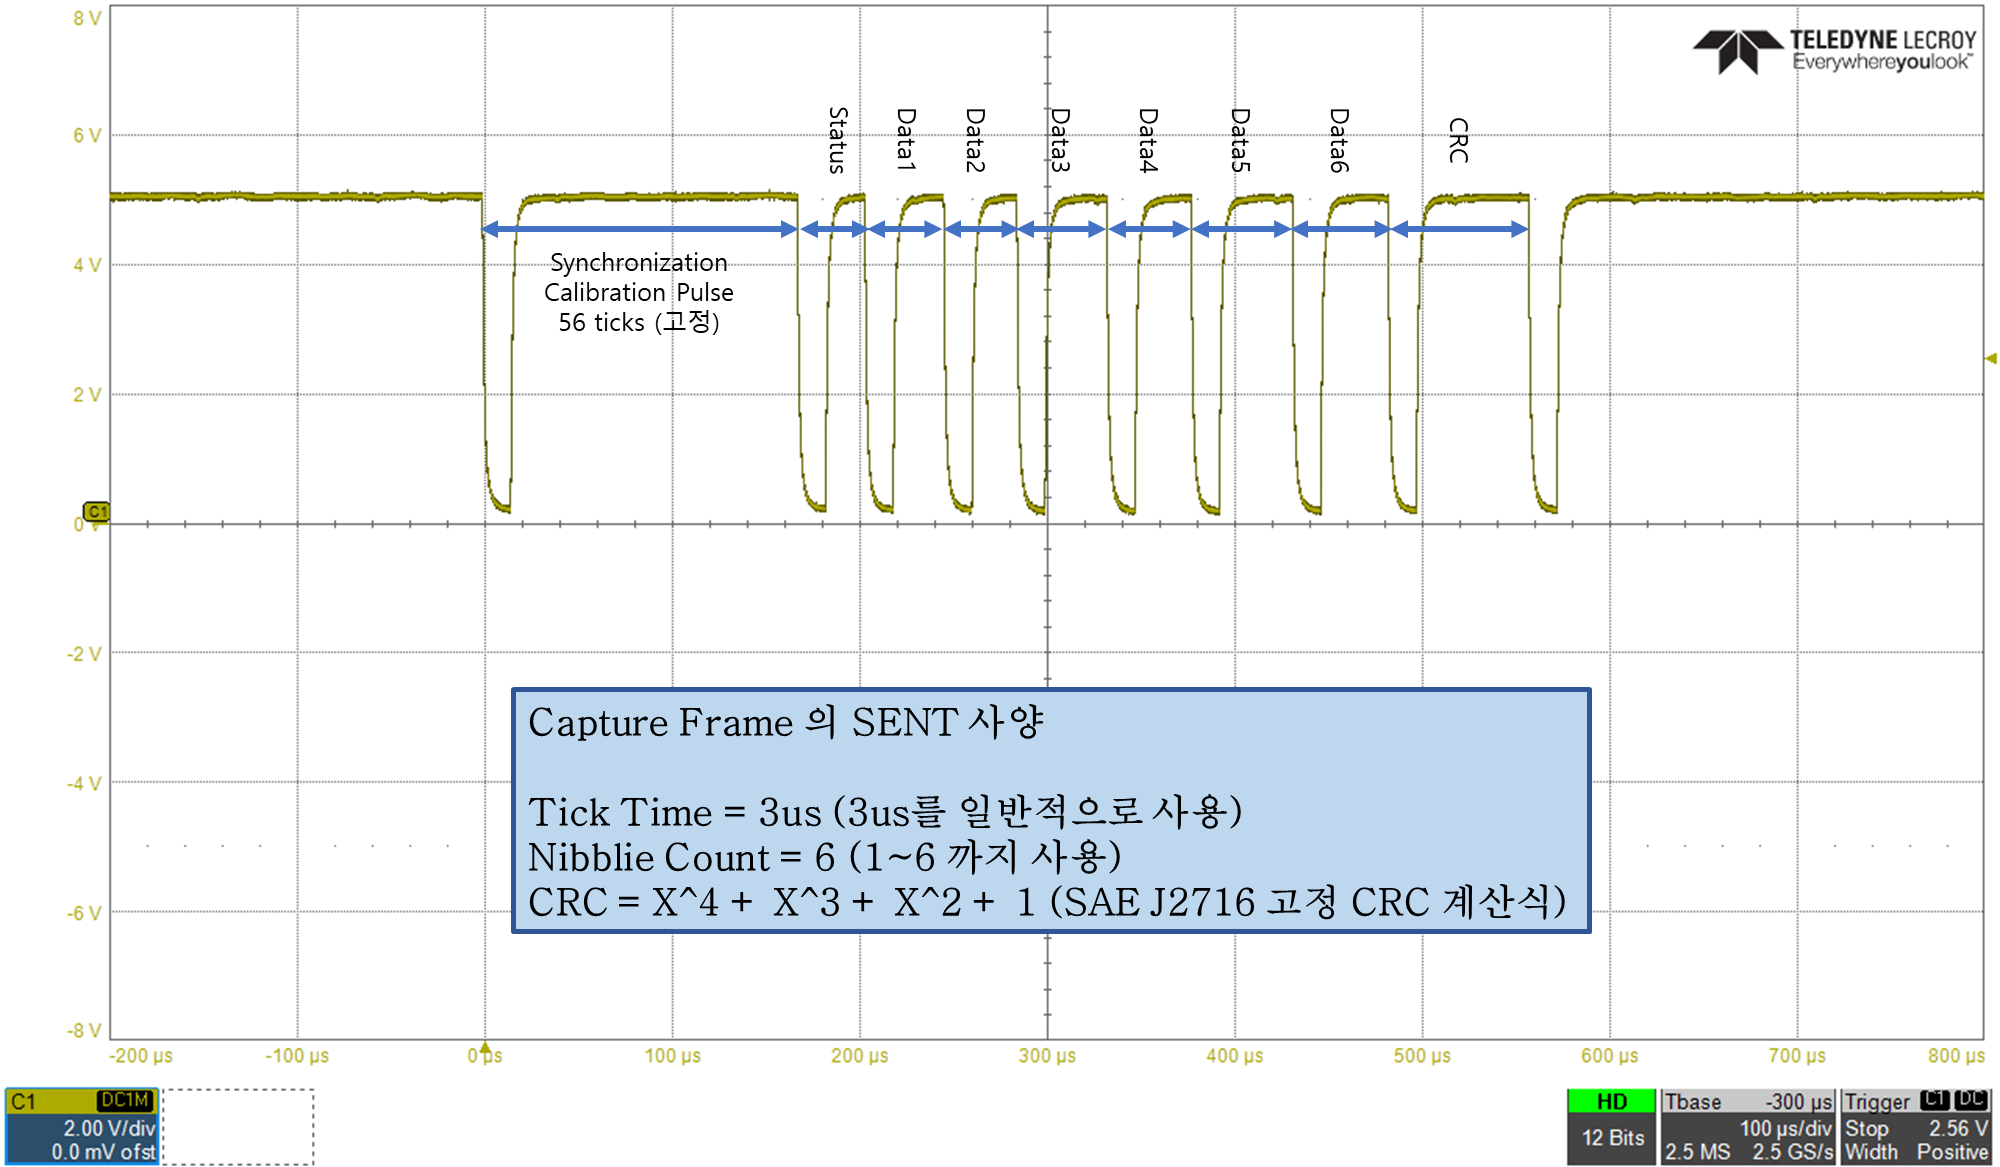The image size is (2000, 1167).
Task: Click the 200 µs time axis label
Action: pyautogui.click(x=860, y=1056)
